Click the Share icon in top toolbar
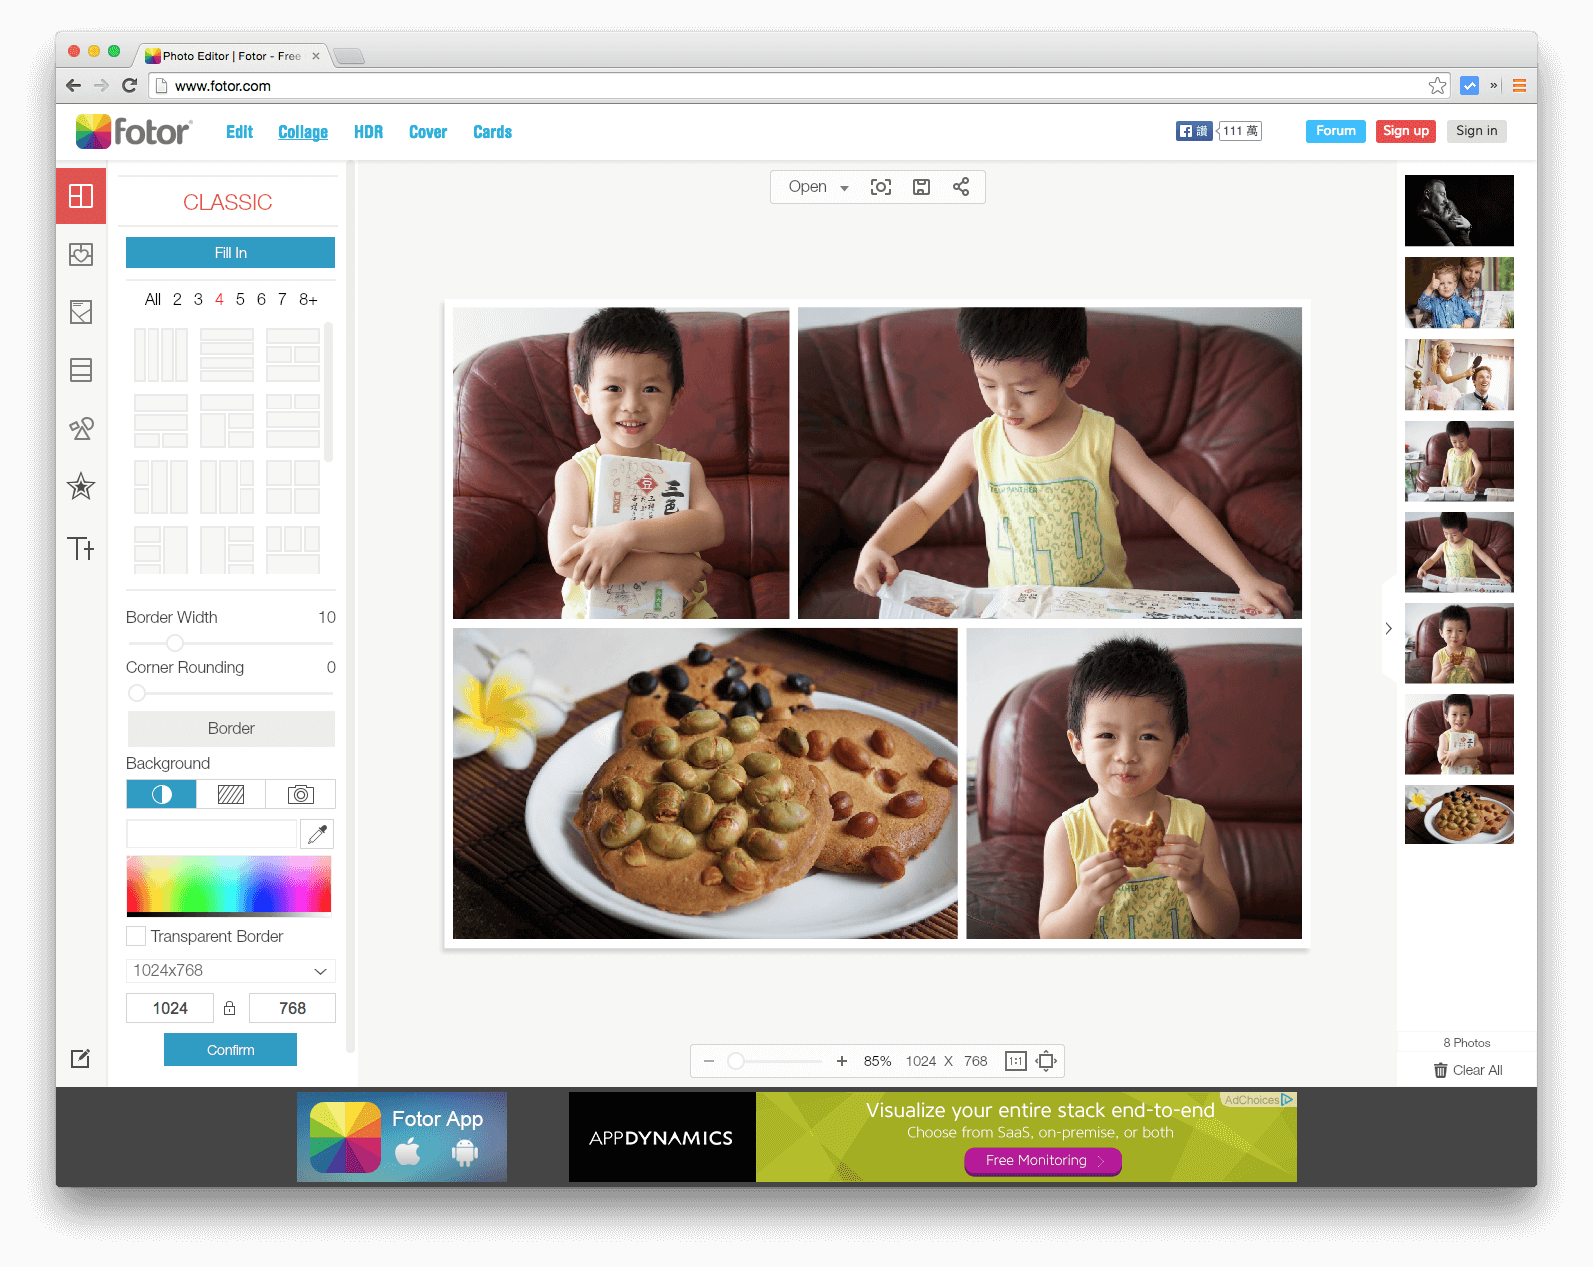Image resolution: width=1593 pixels, height=1267 pixels. [x=961, y=187]
